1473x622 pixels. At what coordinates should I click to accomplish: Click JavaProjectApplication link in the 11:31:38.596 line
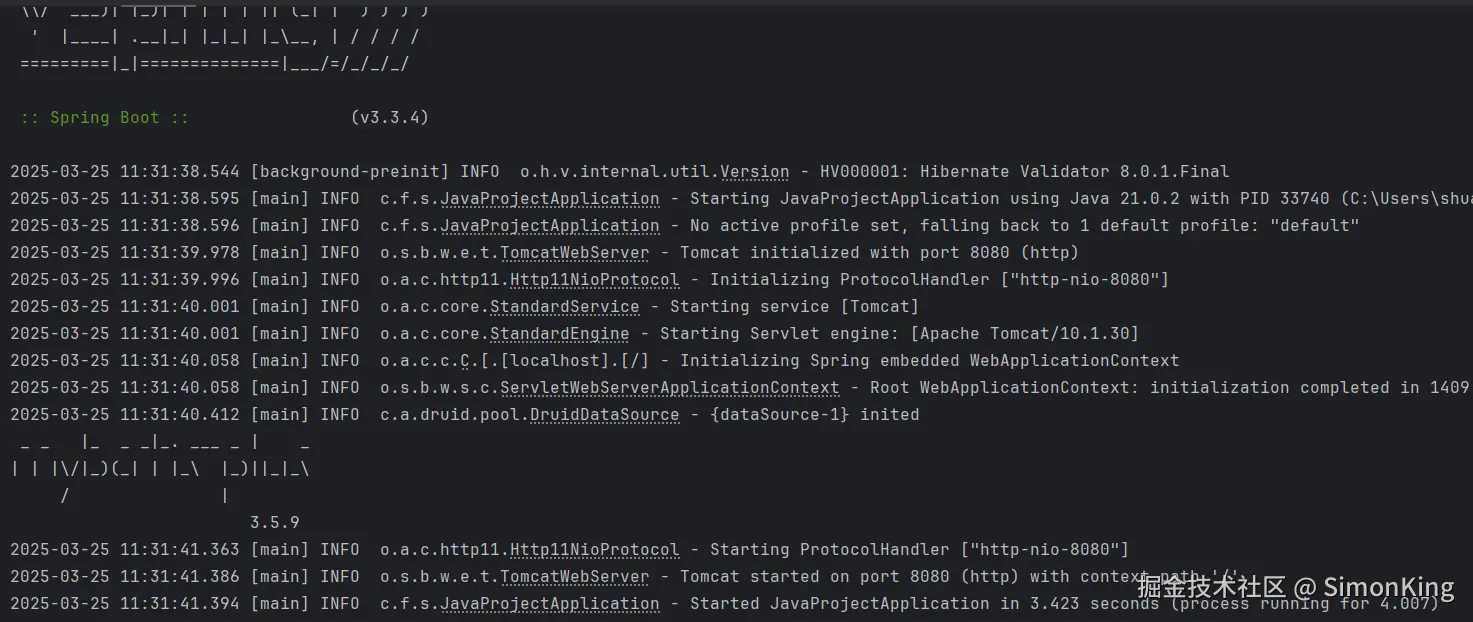tap(550, 226)
